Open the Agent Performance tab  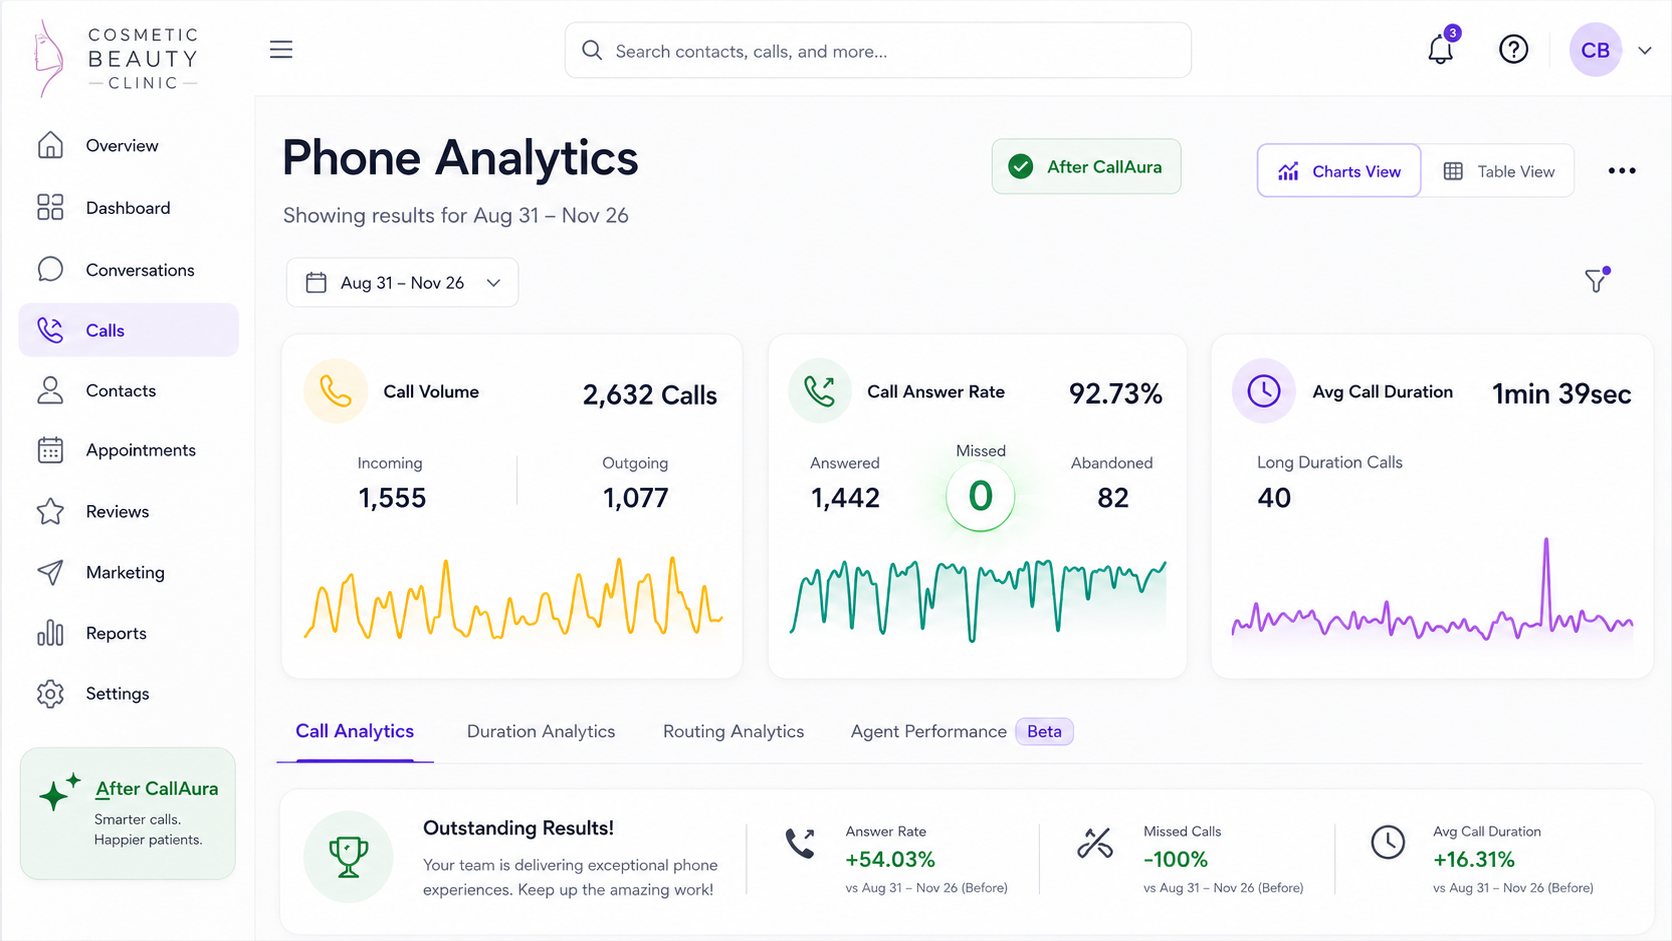click(928, 731)
